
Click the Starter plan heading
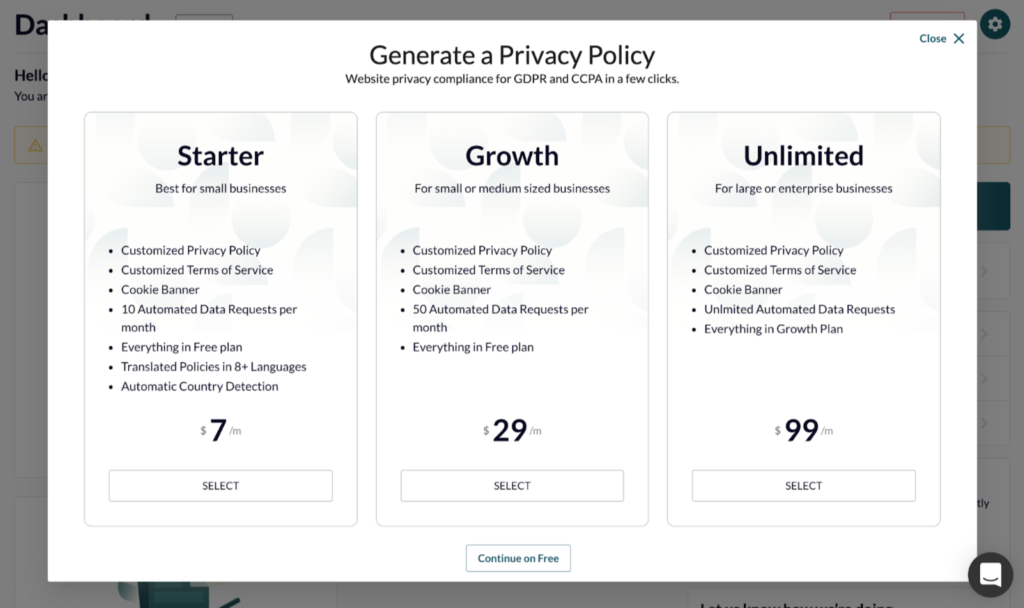(x=220, y=156)
